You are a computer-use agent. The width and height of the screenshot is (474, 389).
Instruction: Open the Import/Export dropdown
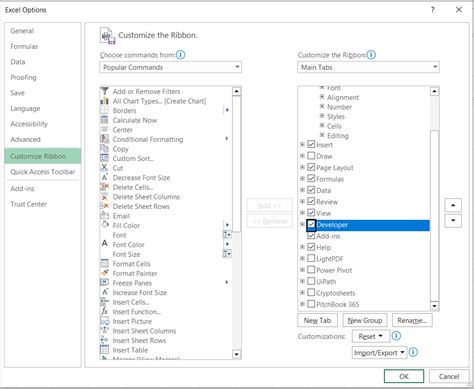click(x=379, y=353)
